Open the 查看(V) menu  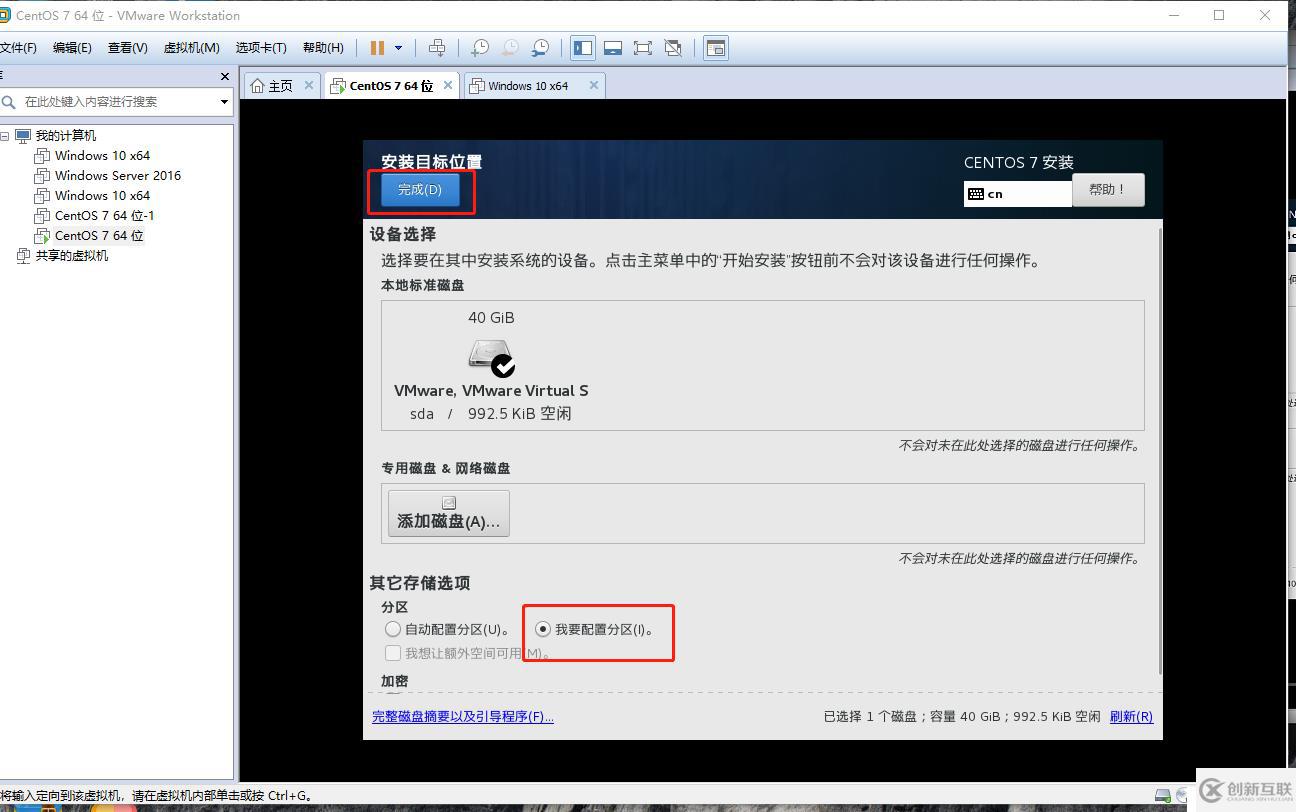(128, 48)
